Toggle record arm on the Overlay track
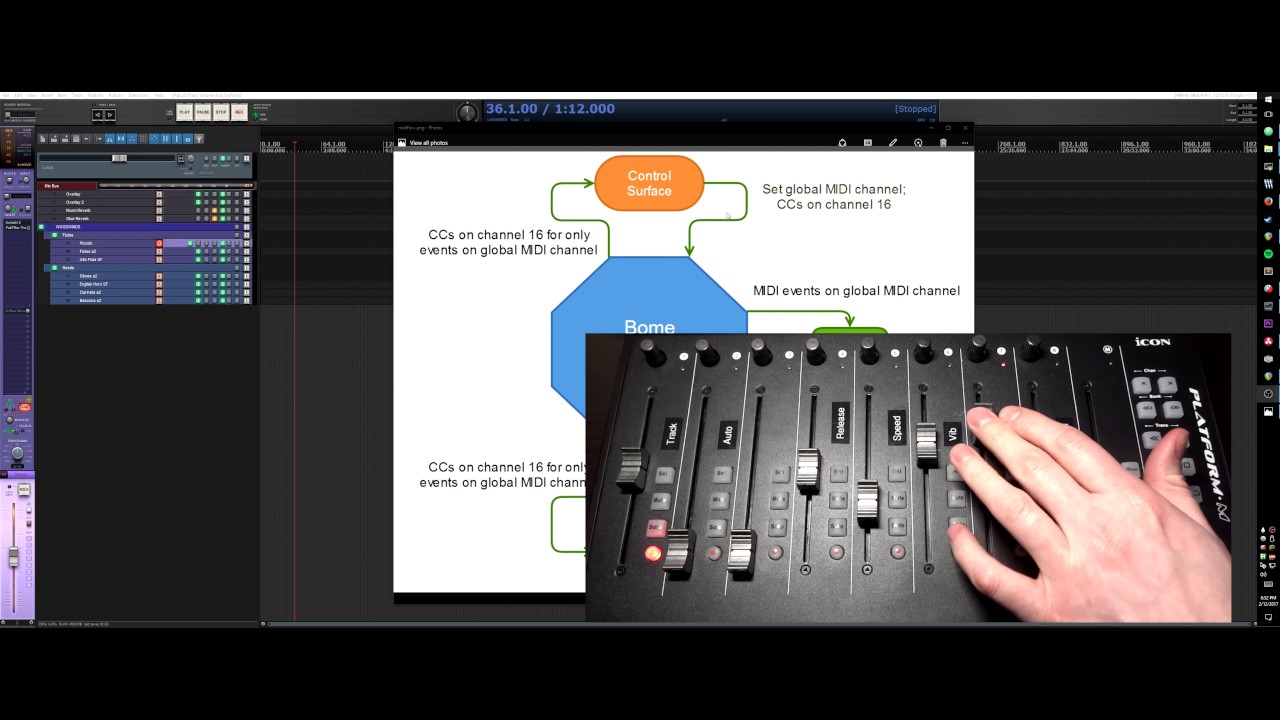Viewport: 1280px width, 720px height. pyautogui.click(x=159, y=194)
